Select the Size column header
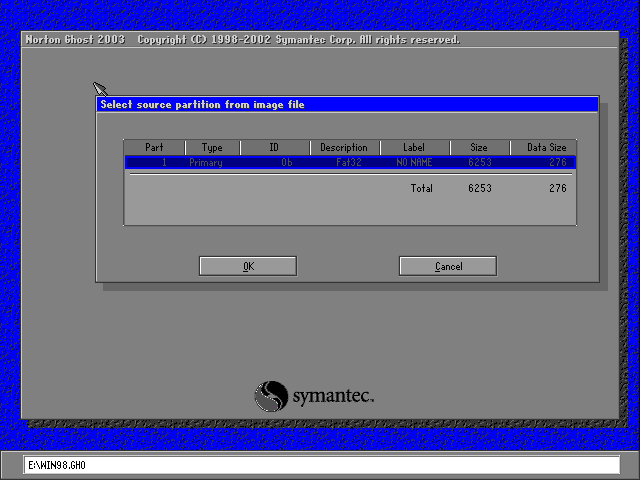The width and height of the screenshot is (640, 480). [x=479, y=147]
